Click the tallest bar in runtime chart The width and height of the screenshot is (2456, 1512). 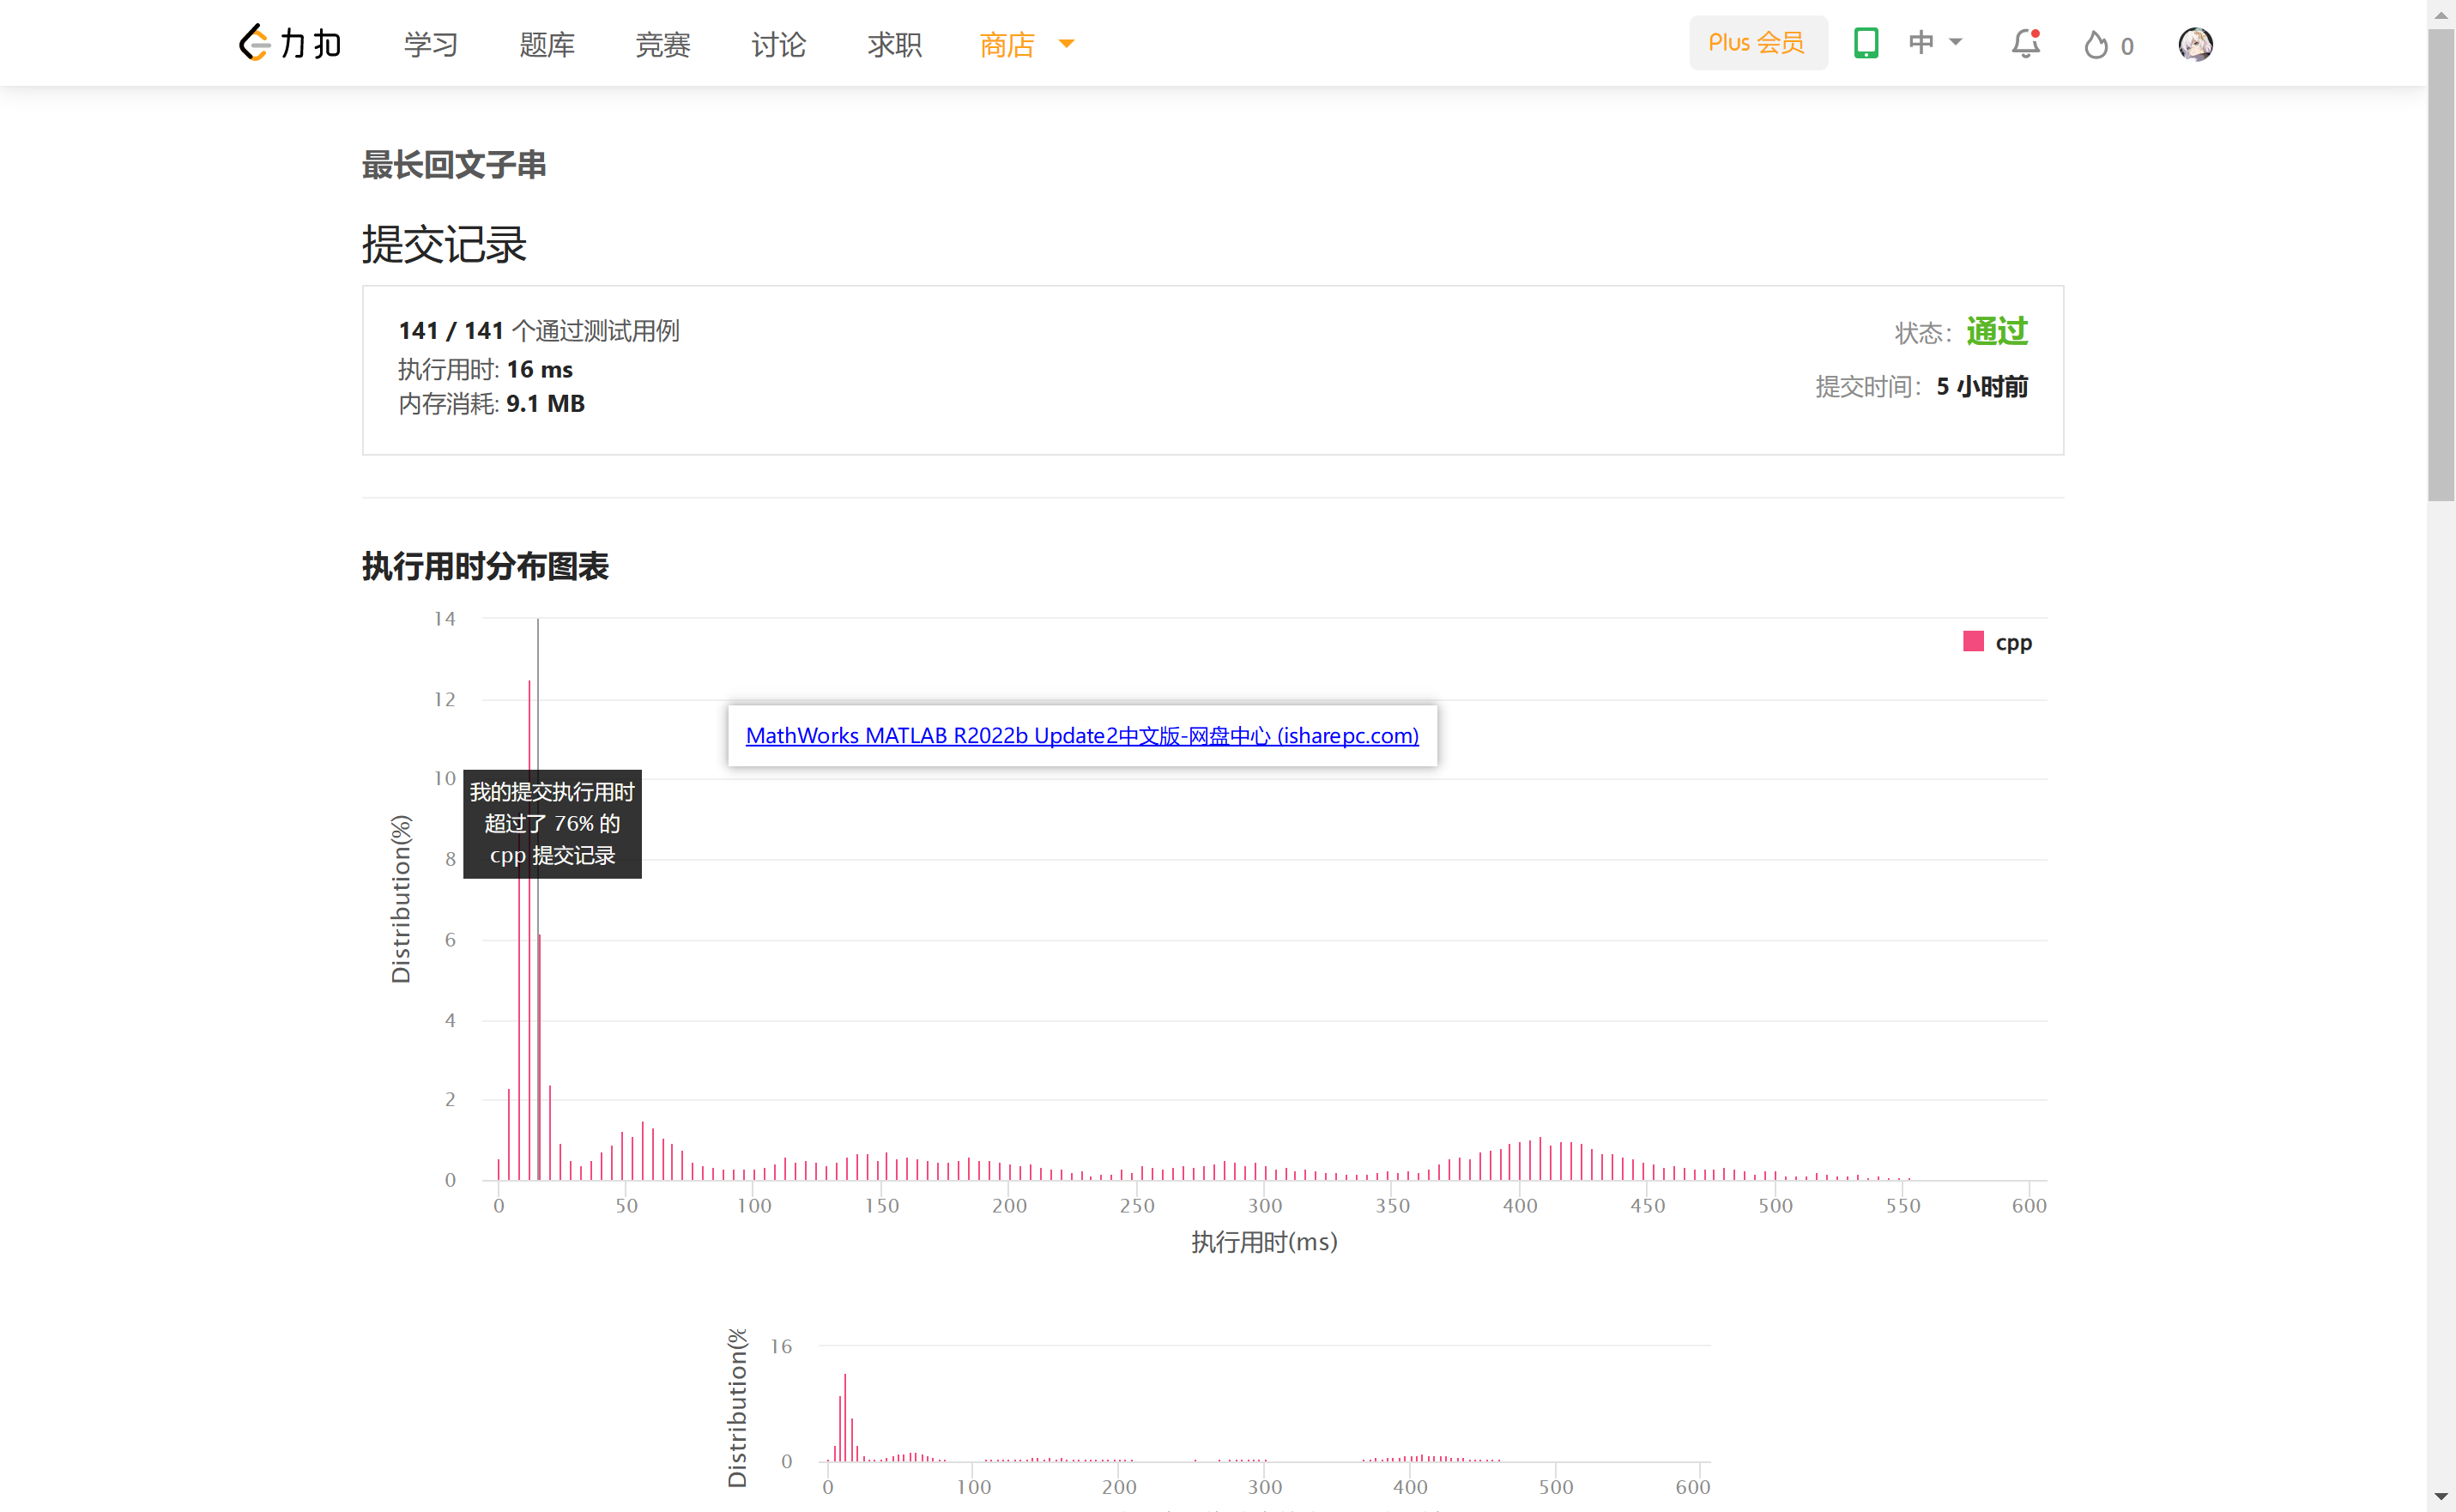tap(529, 930)
